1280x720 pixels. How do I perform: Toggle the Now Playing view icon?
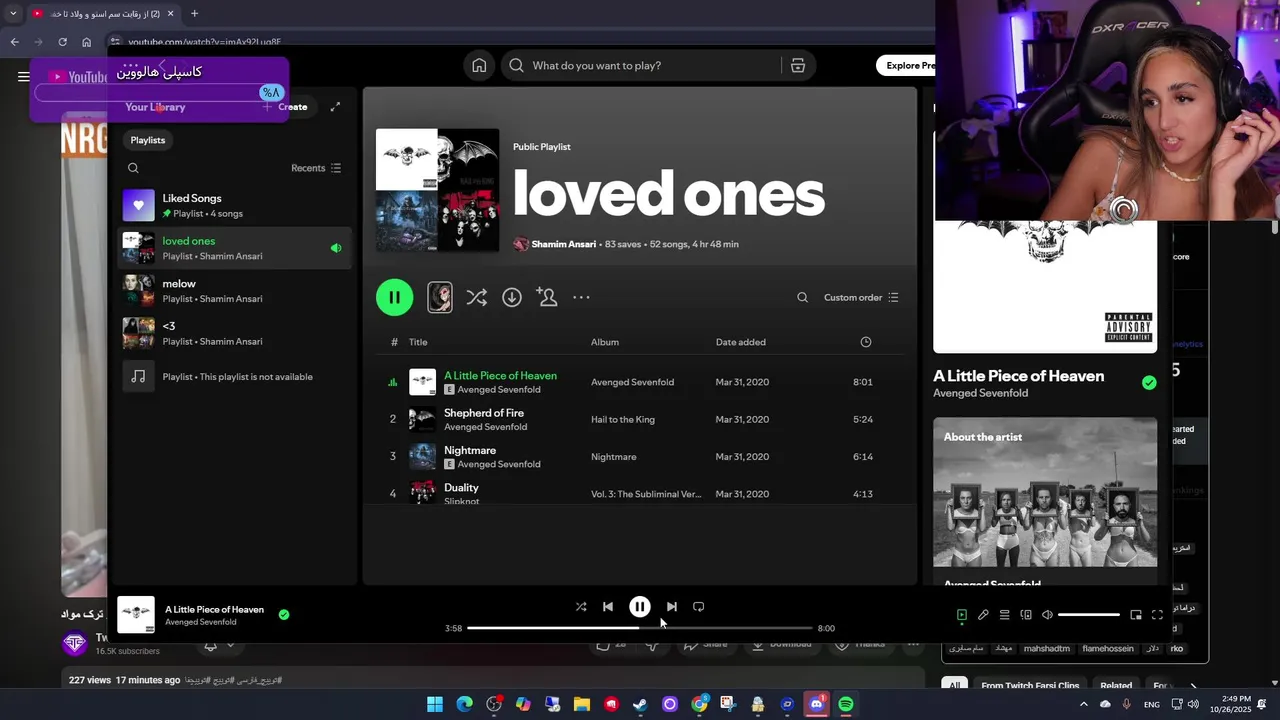pyautogui.click(x=962, y=615)
